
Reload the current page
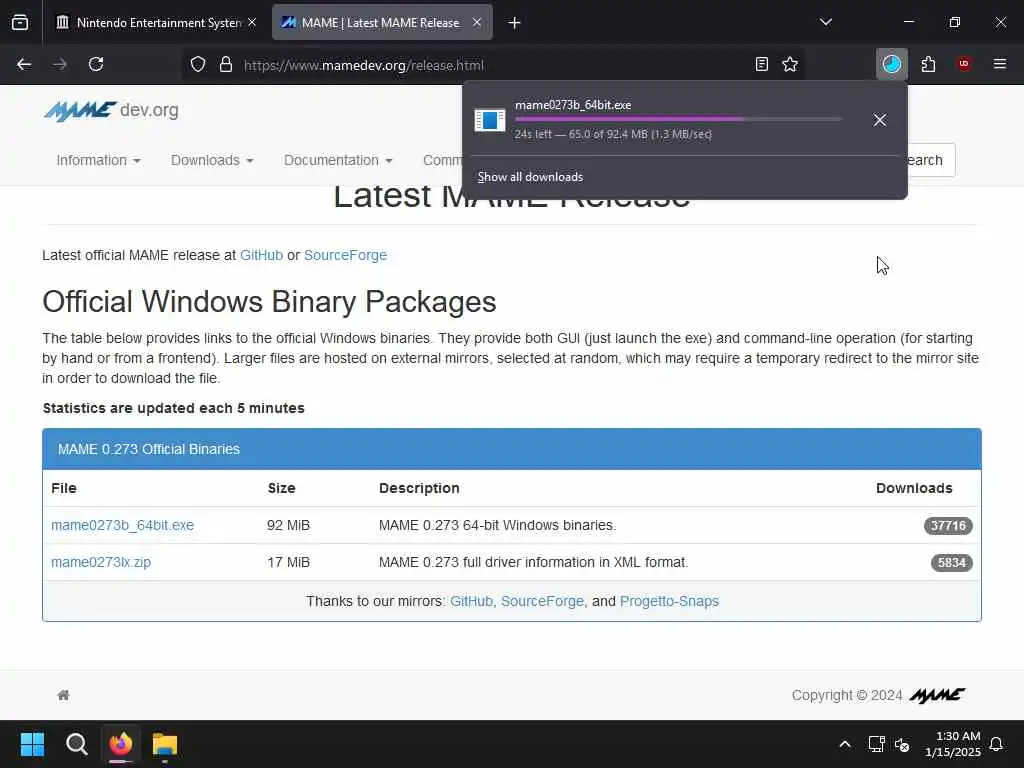click(96, 64)
